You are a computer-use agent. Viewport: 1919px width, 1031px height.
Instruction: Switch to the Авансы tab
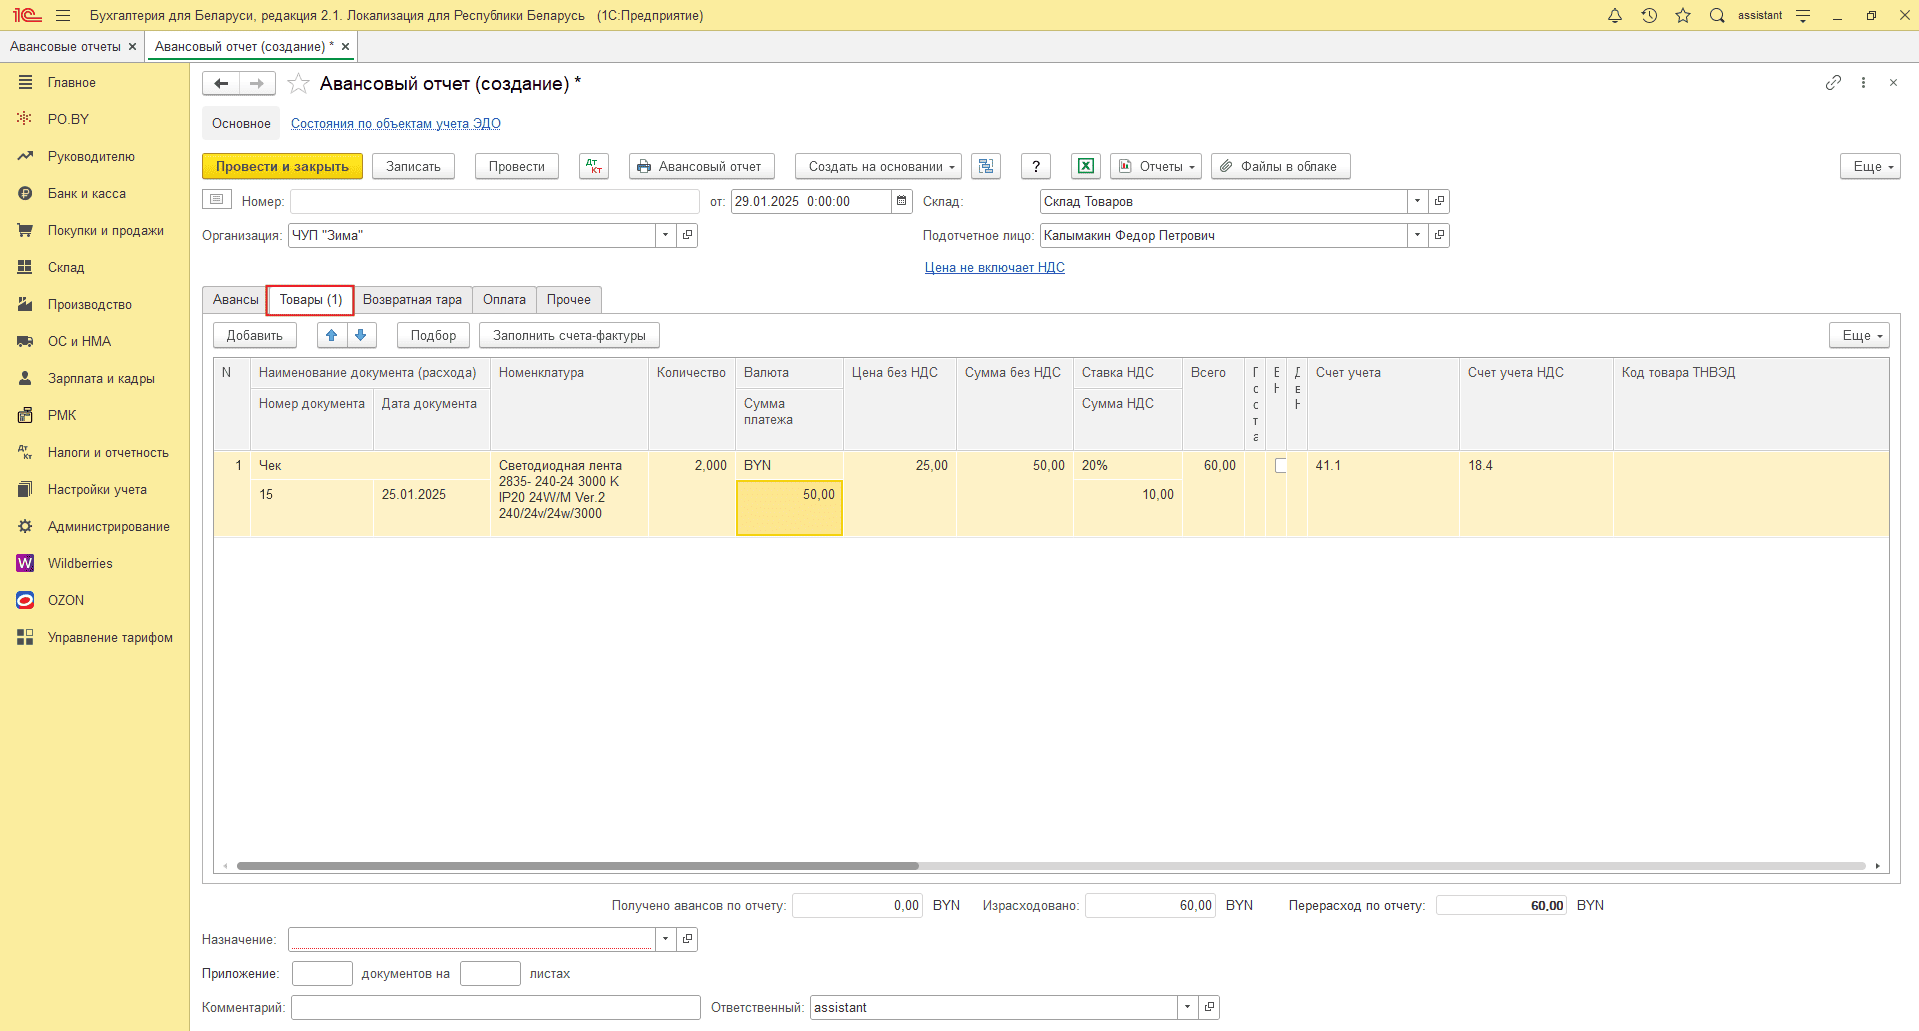pos(235,299)
